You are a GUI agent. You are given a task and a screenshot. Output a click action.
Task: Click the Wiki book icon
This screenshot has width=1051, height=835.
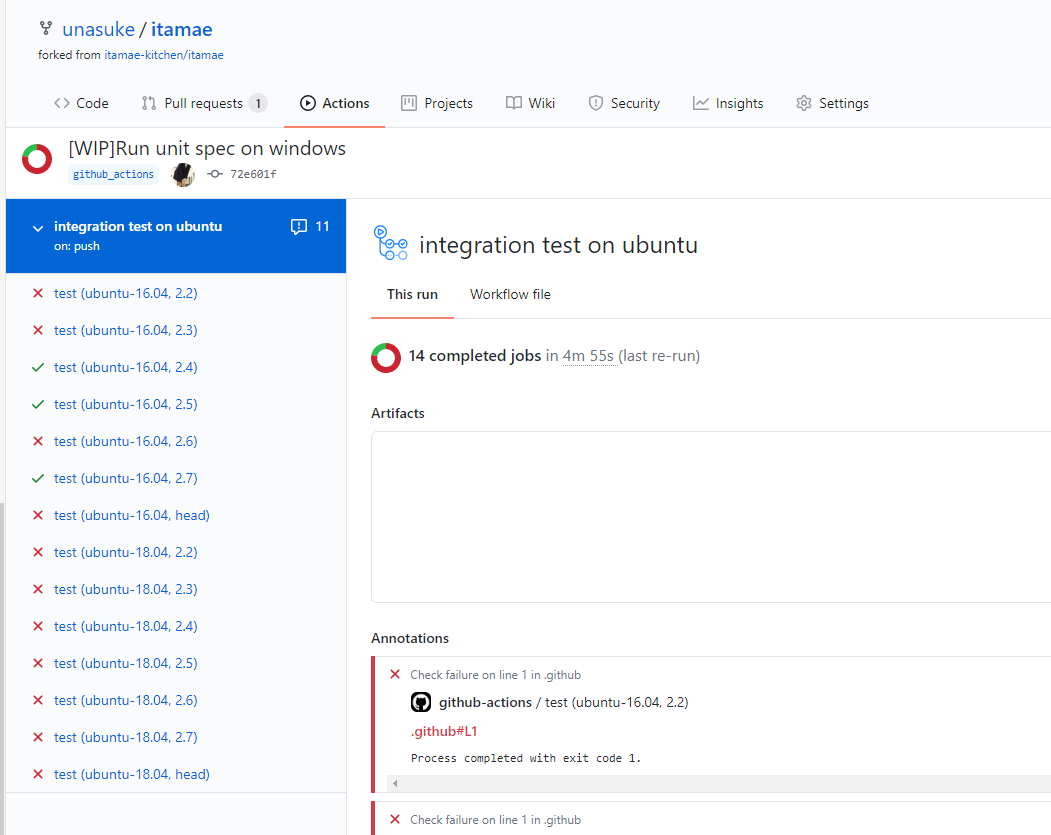513,103
